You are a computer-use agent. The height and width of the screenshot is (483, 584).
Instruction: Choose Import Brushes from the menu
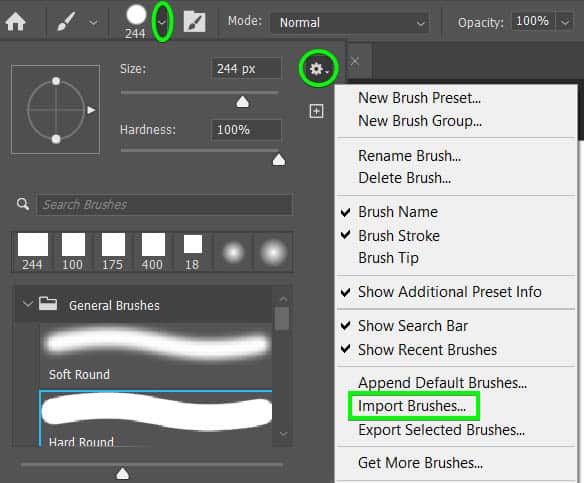pos(412,406)
